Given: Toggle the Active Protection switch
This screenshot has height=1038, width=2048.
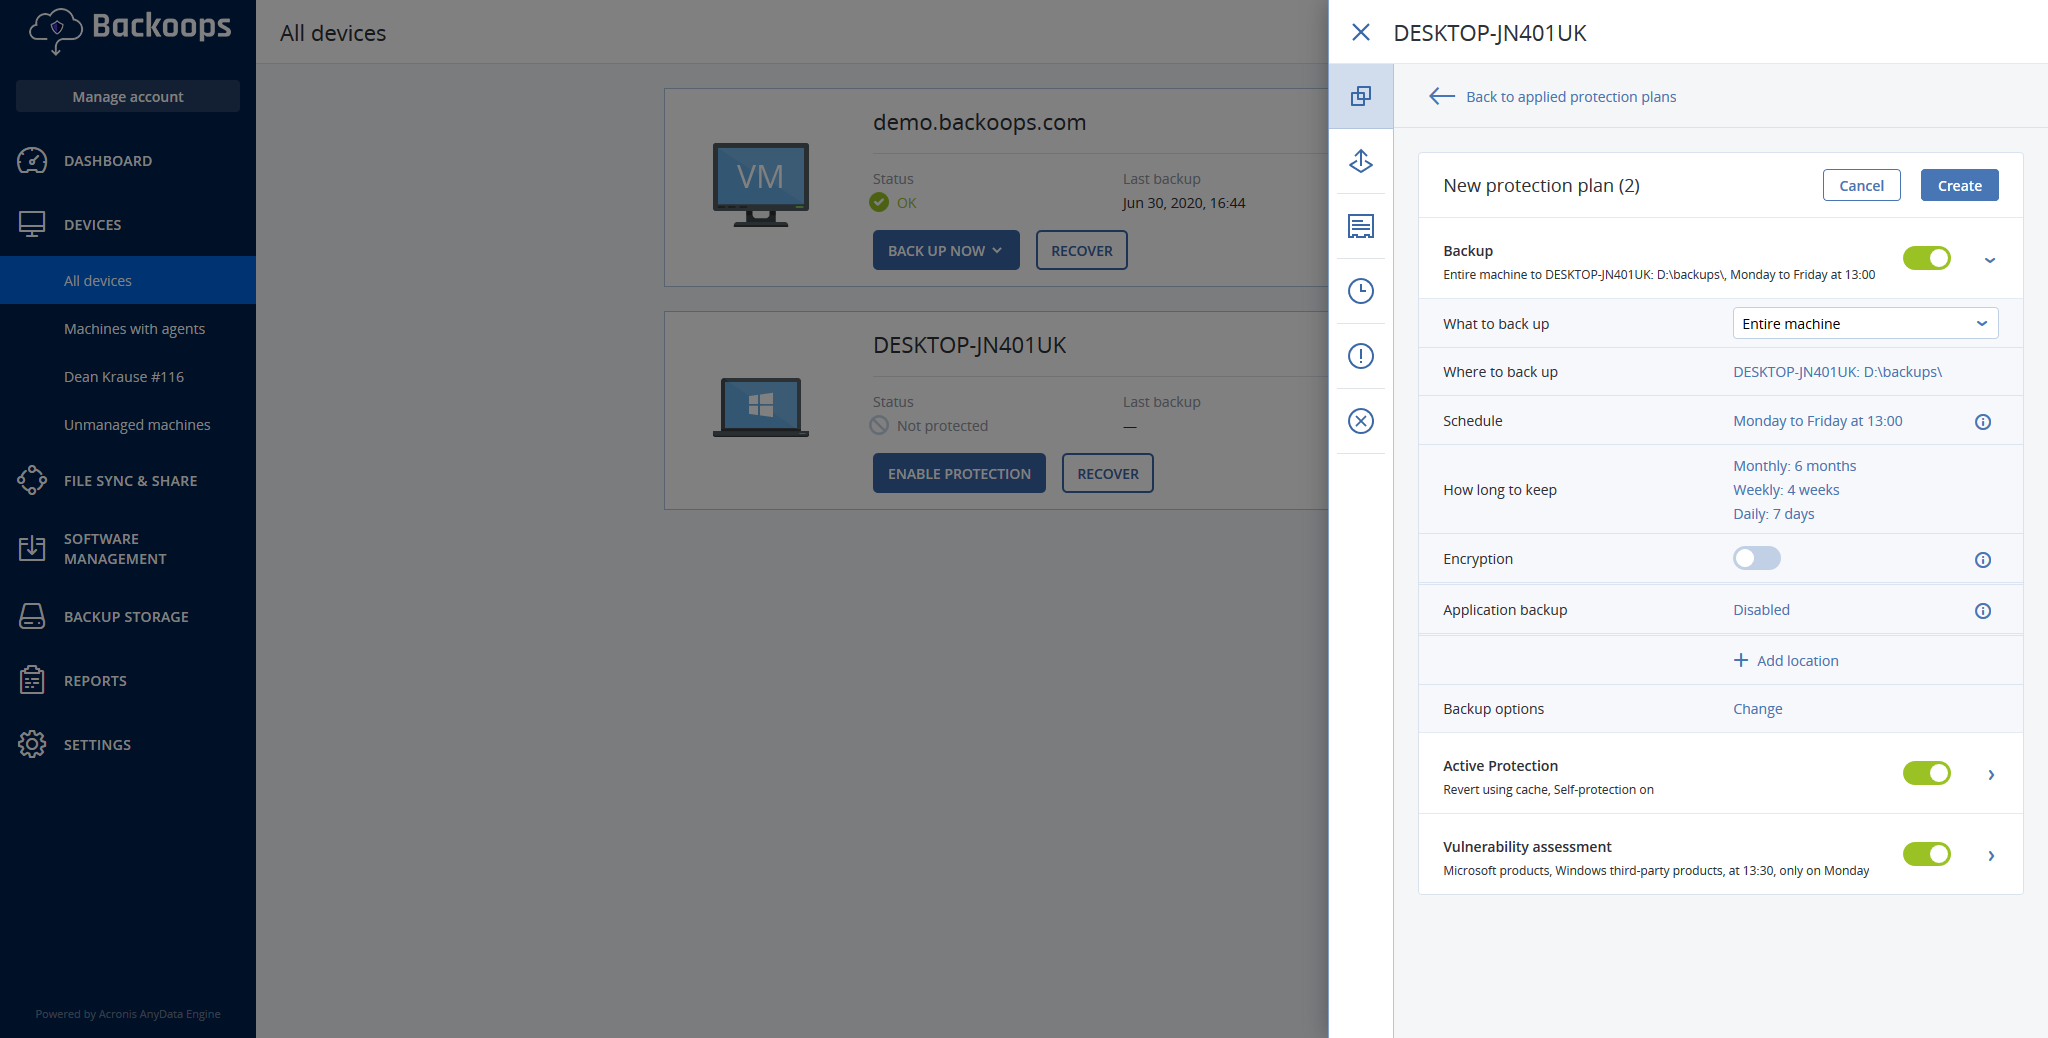Looking at the screenshot, I should 1927,773.
